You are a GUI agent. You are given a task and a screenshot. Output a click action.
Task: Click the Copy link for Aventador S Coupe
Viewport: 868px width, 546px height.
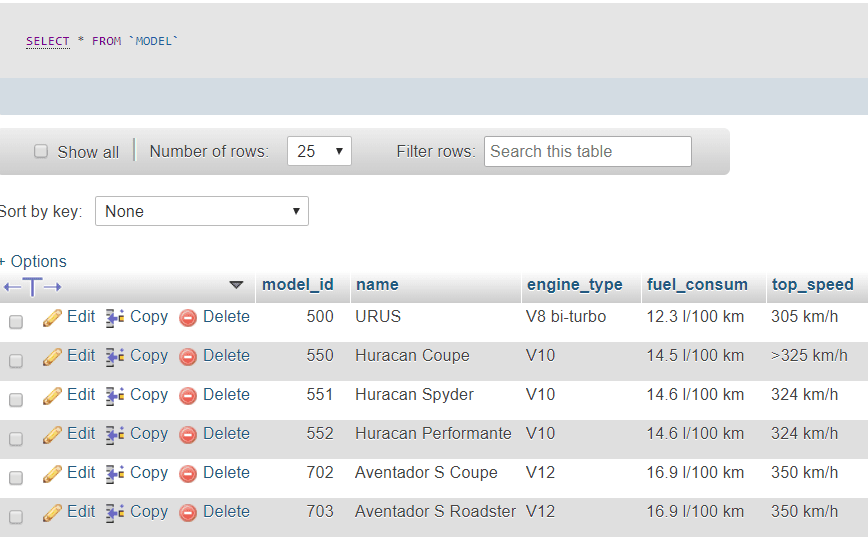[x=149, y=473]
